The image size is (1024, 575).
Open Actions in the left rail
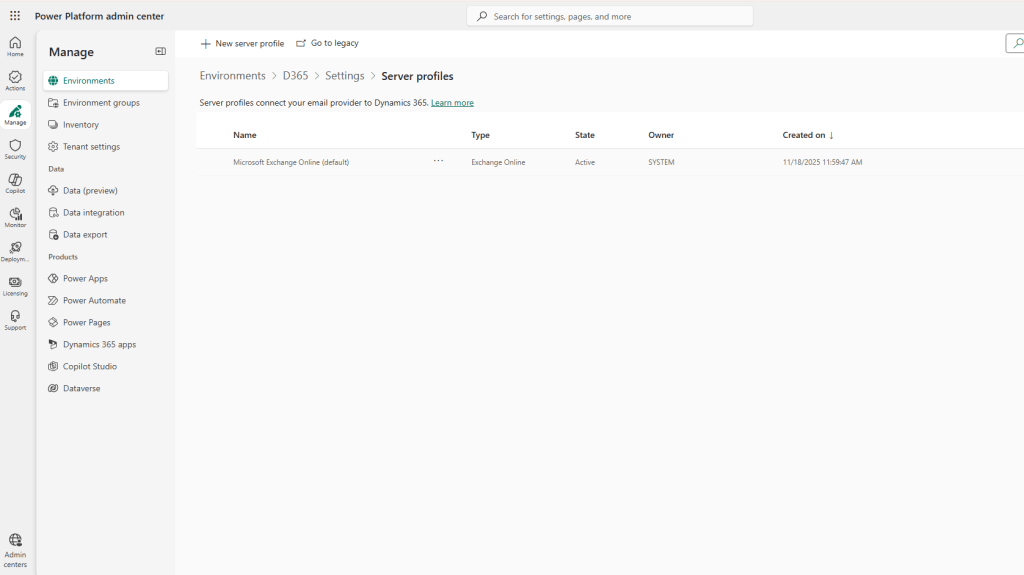tap(15, 81)
